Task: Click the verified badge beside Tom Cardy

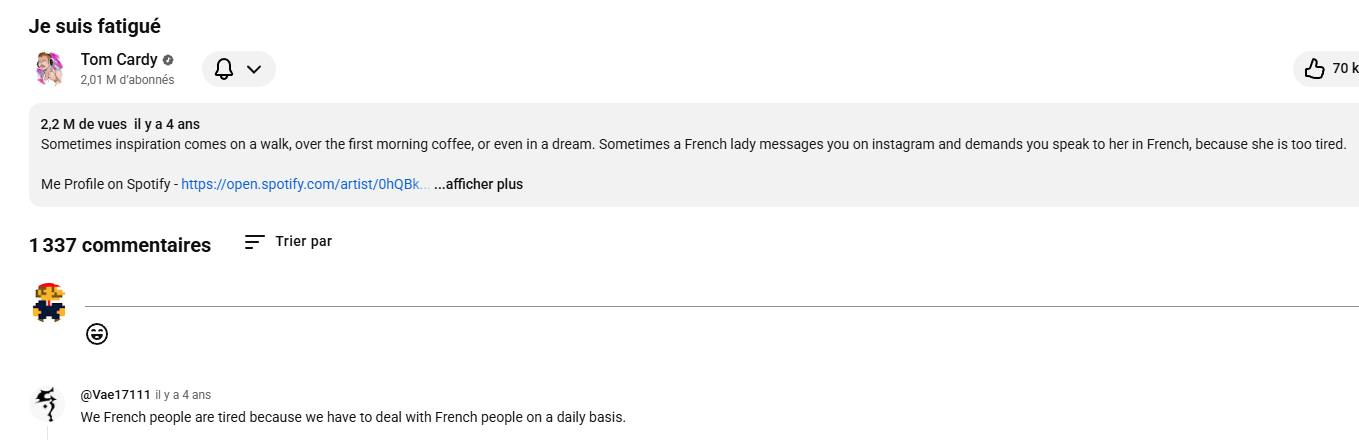Action: (x=169, y=60)
